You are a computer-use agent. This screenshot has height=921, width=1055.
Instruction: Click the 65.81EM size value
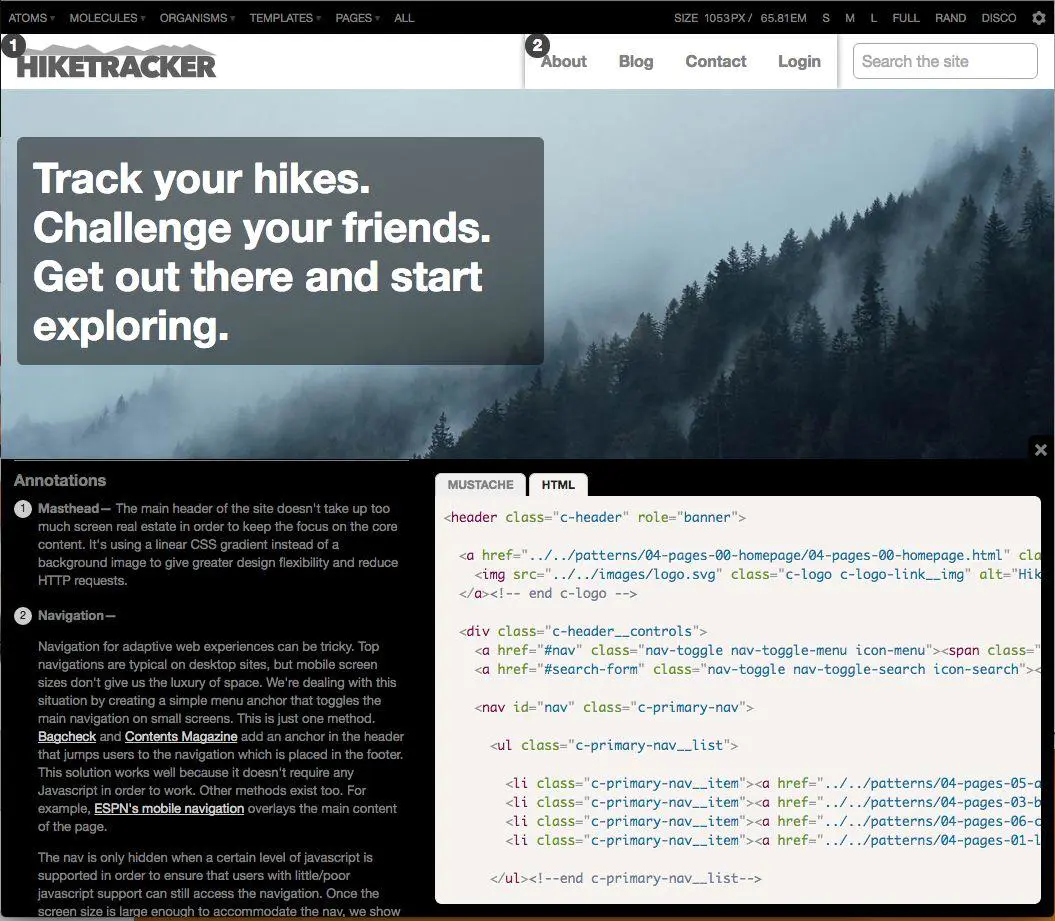[783, 18]
